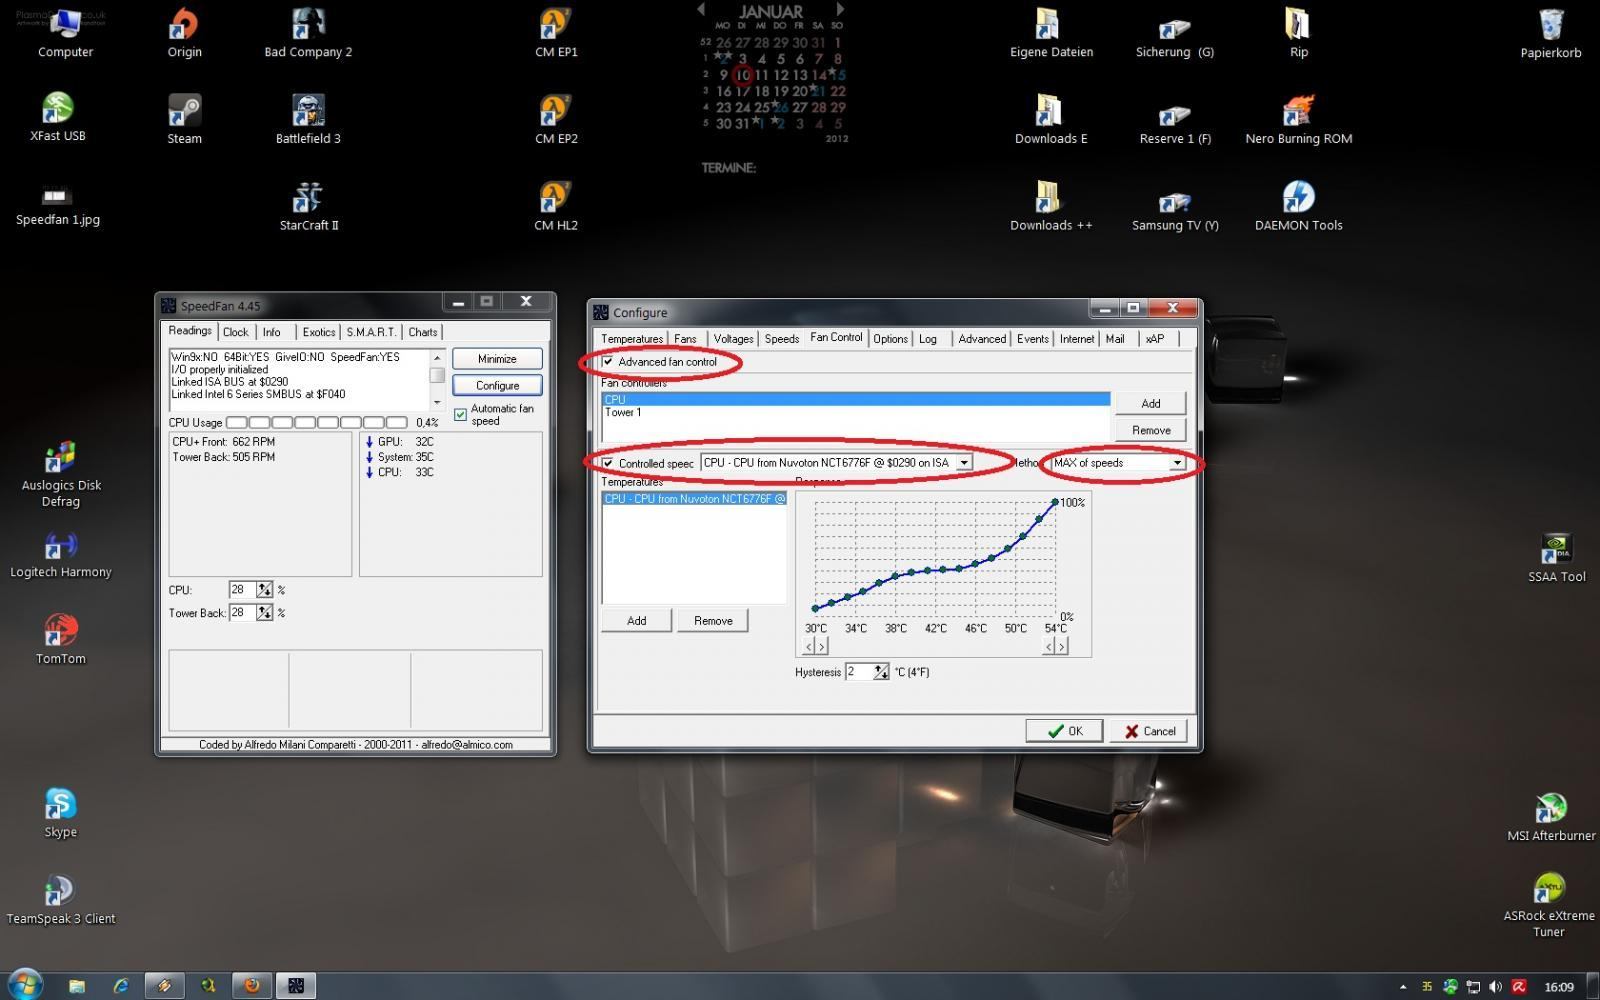Image resolution: width=1600 pixels, height=1000 pixels.
Task: Select the Speedfan 1.jpg file icon
Action: click(58, 206)
